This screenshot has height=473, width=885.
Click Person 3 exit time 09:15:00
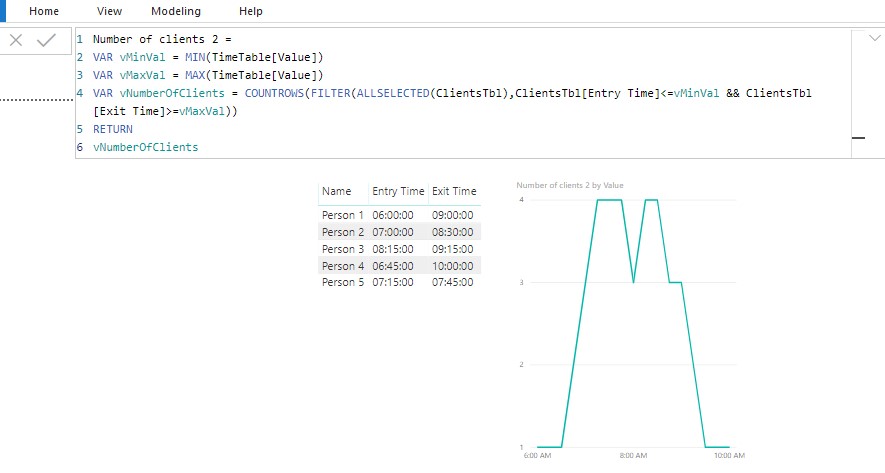coord(453,249)
